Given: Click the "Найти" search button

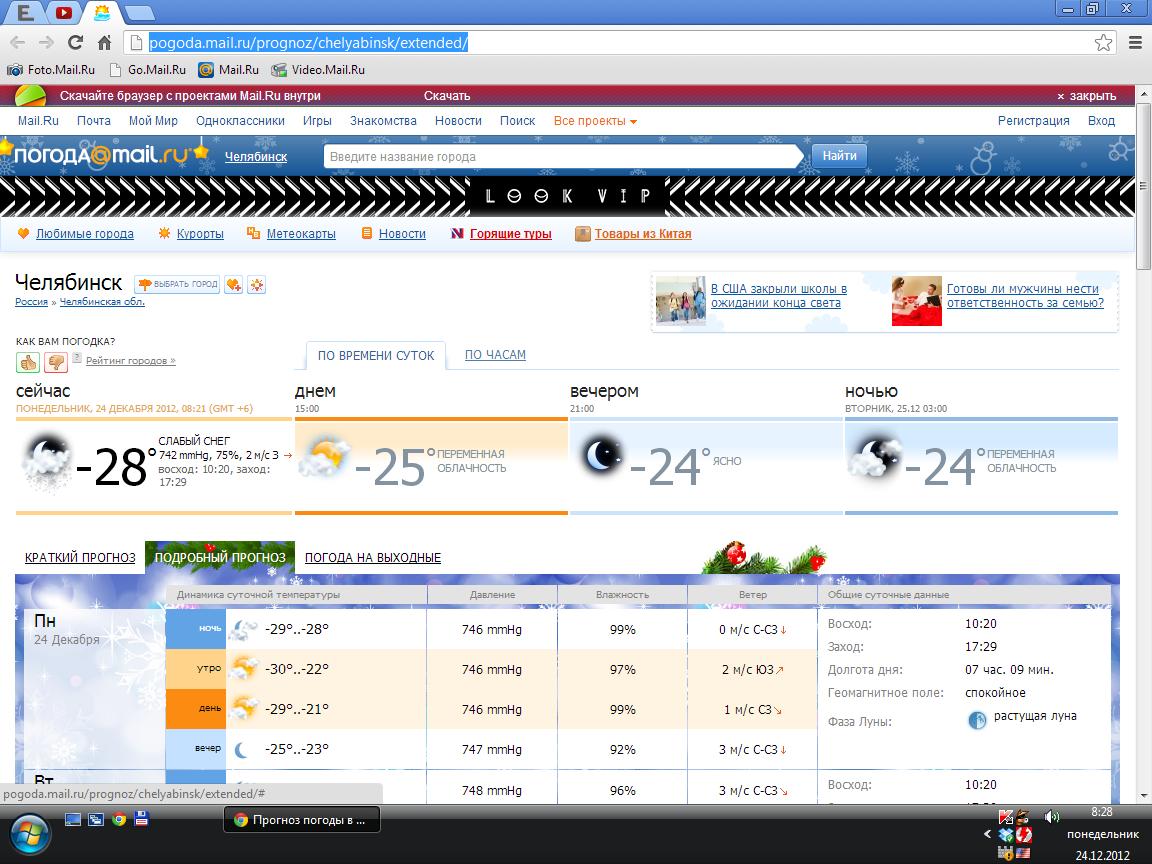Looking at the screenshot, I should tap(839, 156).
